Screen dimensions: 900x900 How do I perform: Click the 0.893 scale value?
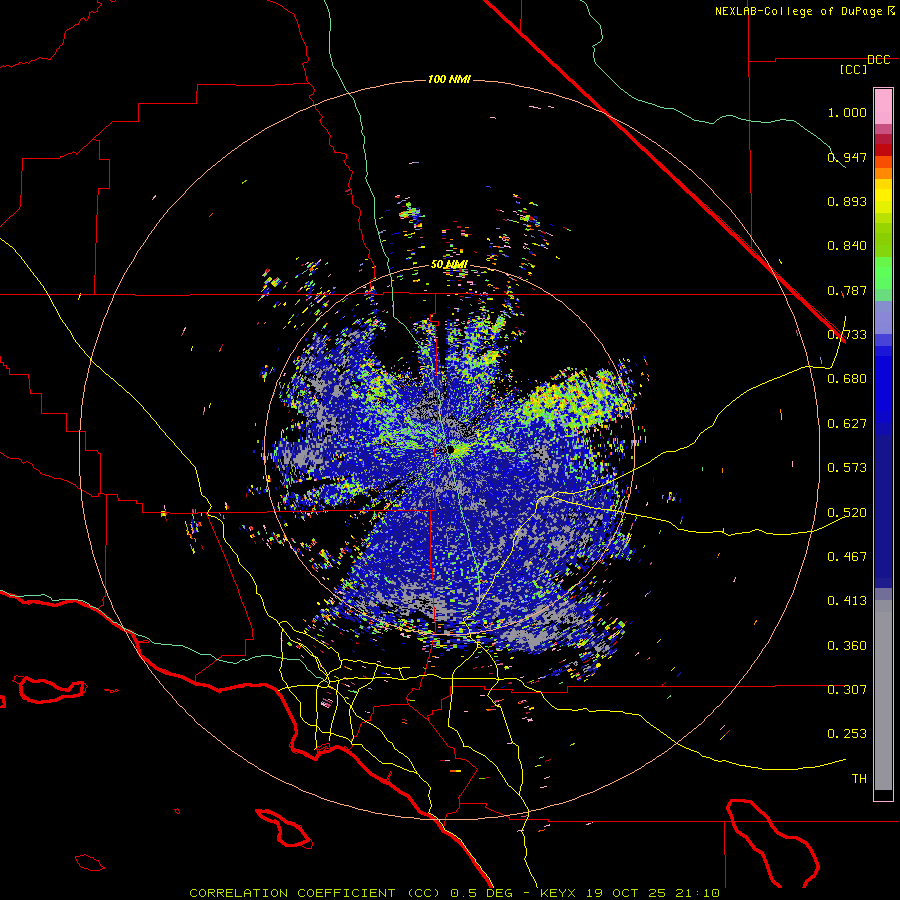[847, 201]
